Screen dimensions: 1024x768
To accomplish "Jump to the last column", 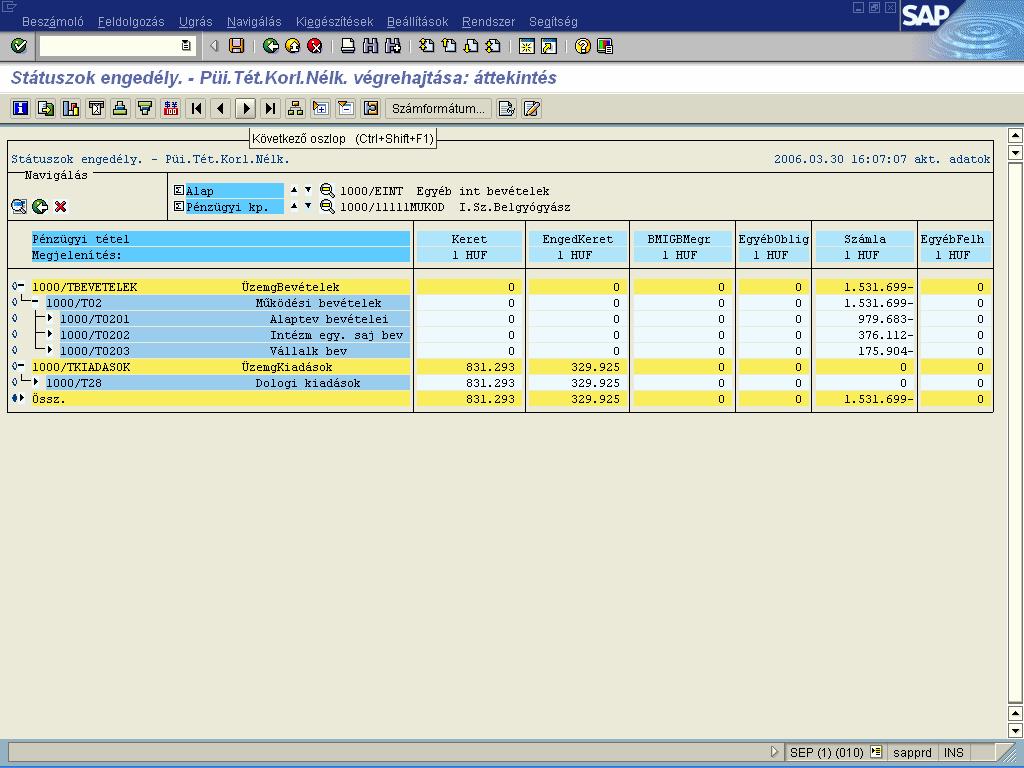I will [x=270, y=108].
